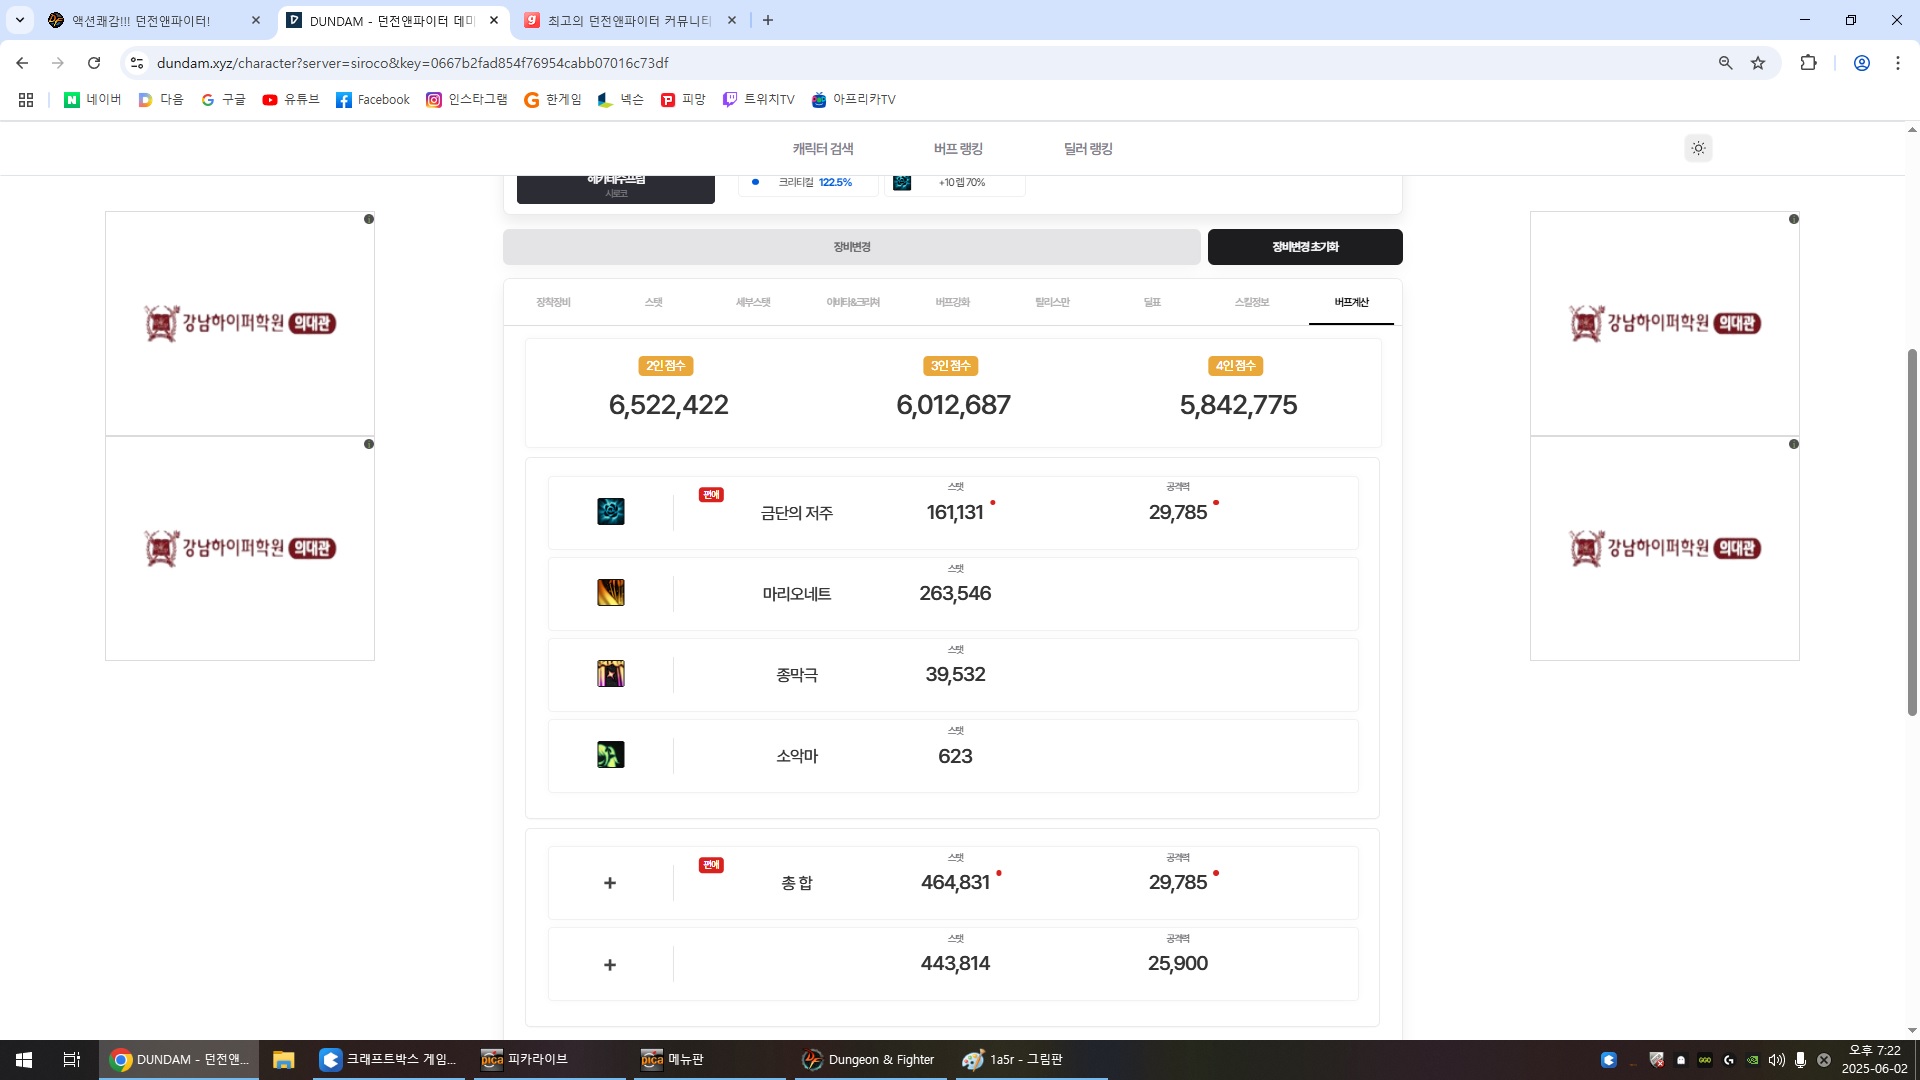The width and height of the screenshot is (1920, 1080).
Task: Open the 딜러 랭킹 menu
Action: coord(1088,149)
